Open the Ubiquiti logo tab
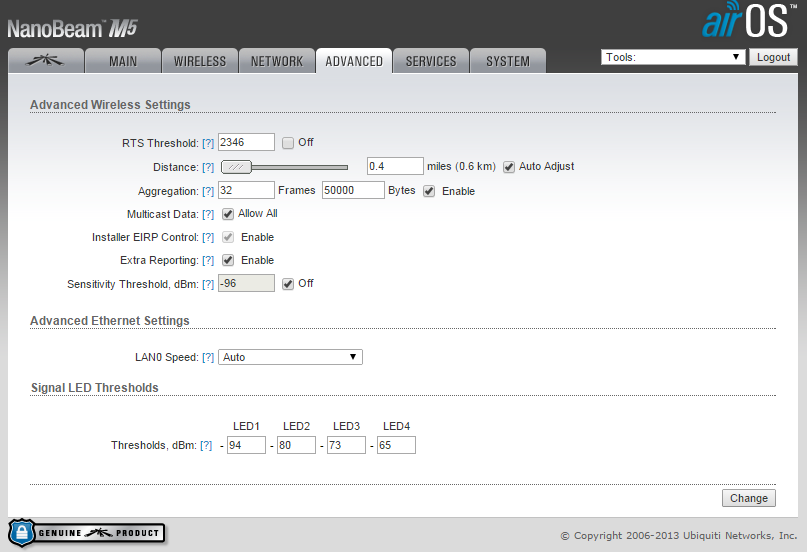 tap(45, 61)
